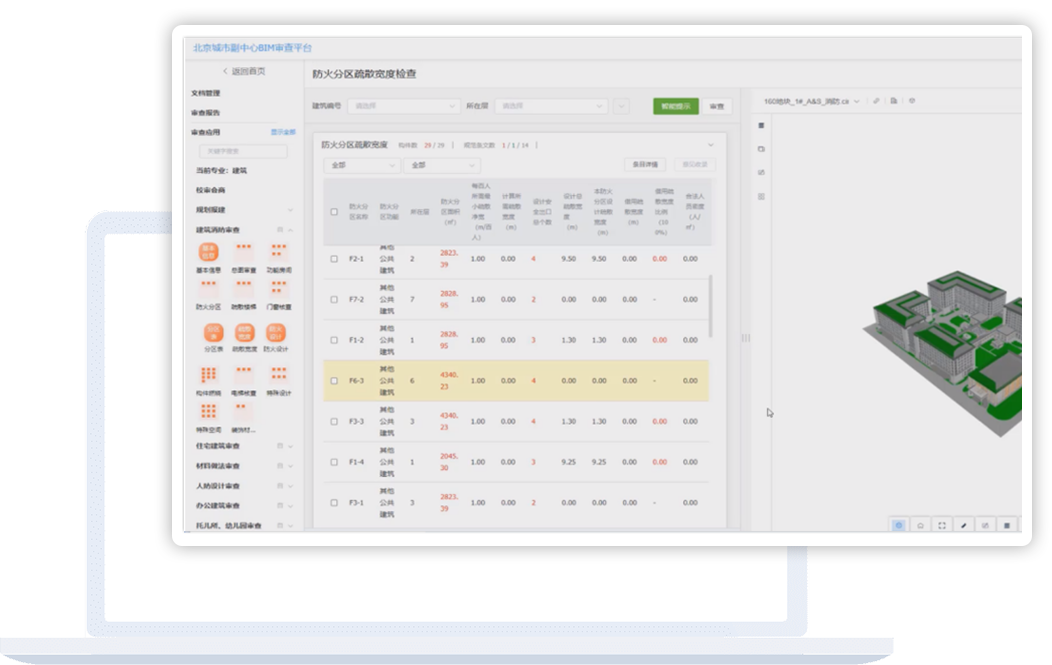Screen dimensions: 1052x665
Task: Click the 返回首页 link
Action: click(x=244, y=71)
